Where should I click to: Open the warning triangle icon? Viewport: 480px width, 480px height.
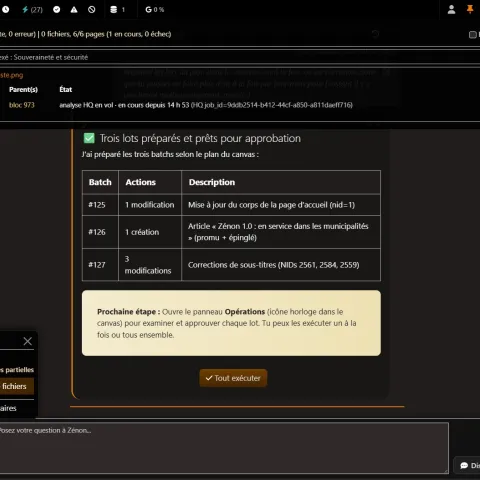pos(74,9)
